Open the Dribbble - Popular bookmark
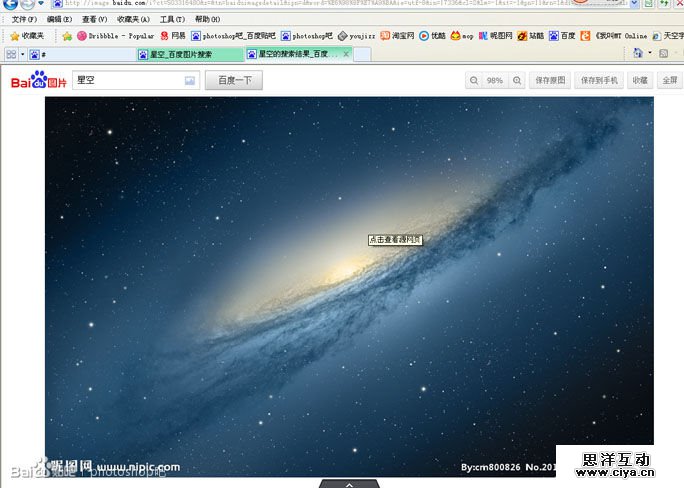 [x=116, y=36]
